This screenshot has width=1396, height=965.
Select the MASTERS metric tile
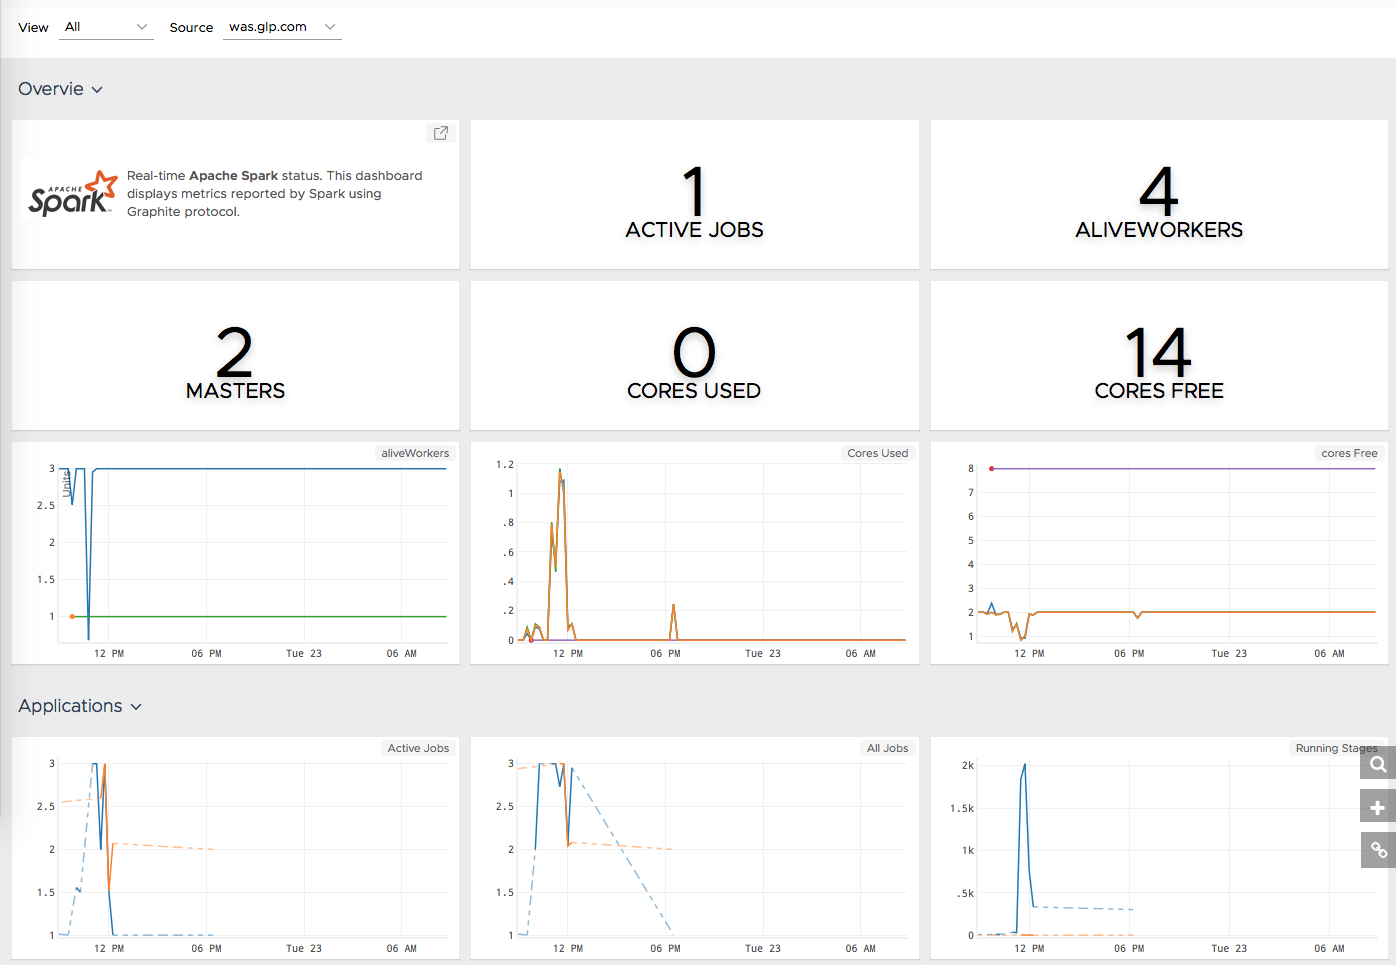(x=235, y=356)
